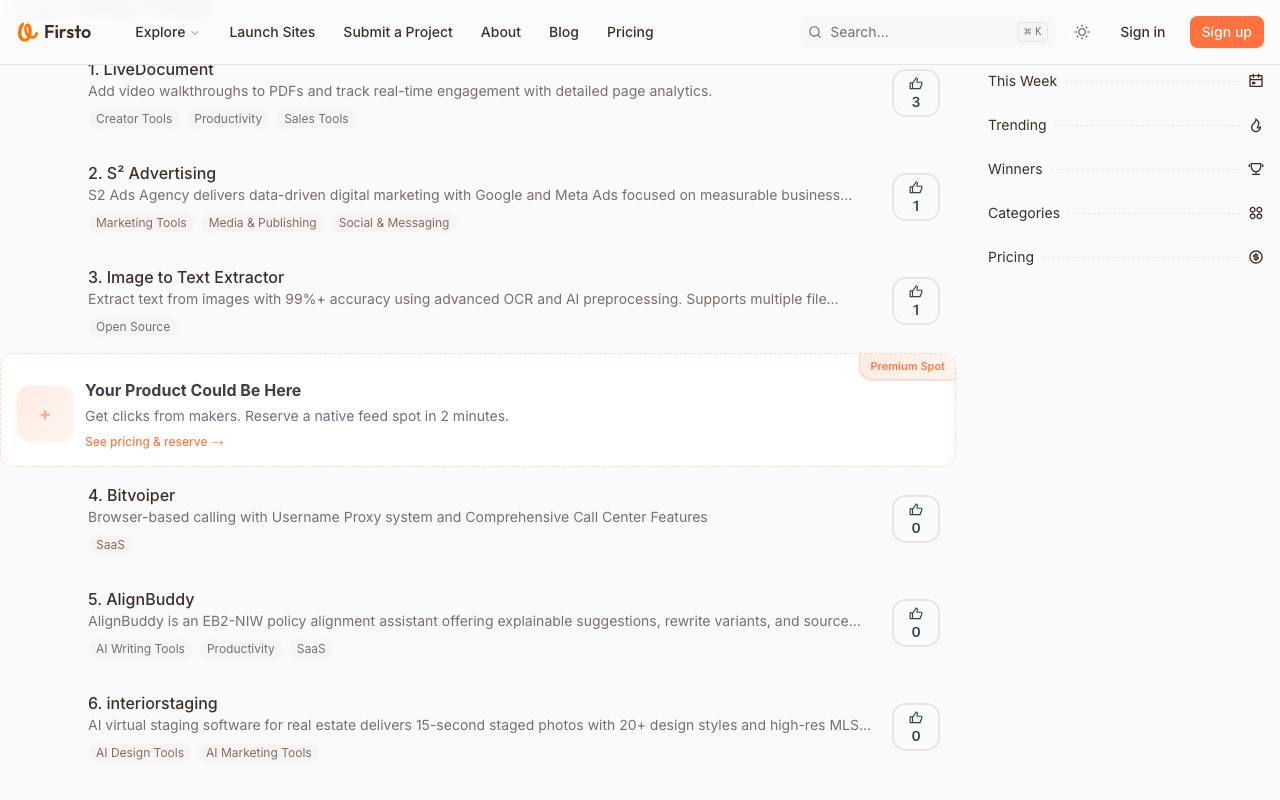Screen dimensions: 1280x800
Task: Click the Firsto flame logo icon
Action: click(27, 32)
